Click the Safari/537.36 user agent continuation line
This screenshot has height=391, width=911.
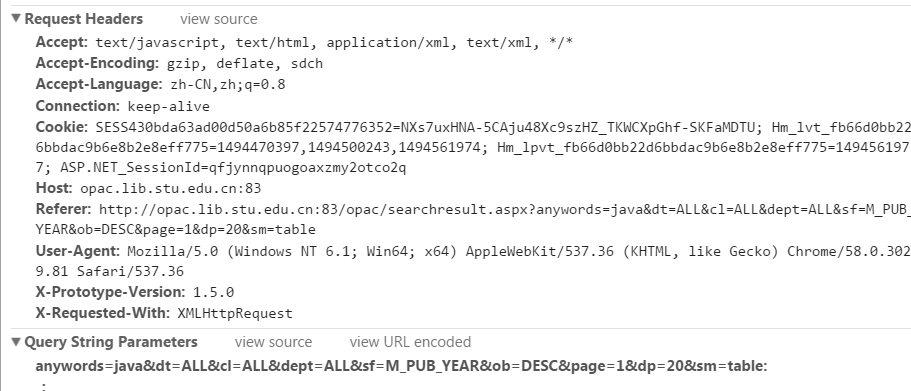(110, 271)
